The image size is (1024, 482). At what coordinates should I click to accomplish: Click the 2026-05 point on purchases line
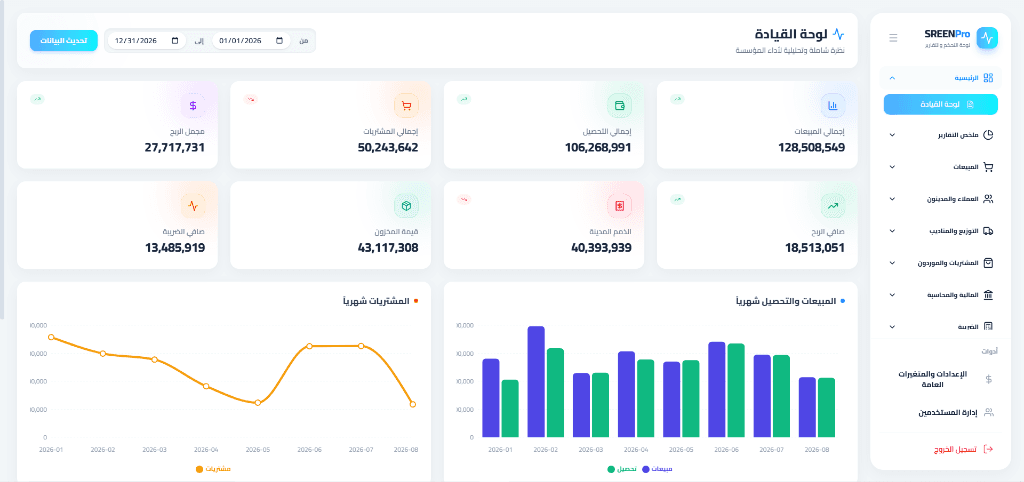point(258,402)
